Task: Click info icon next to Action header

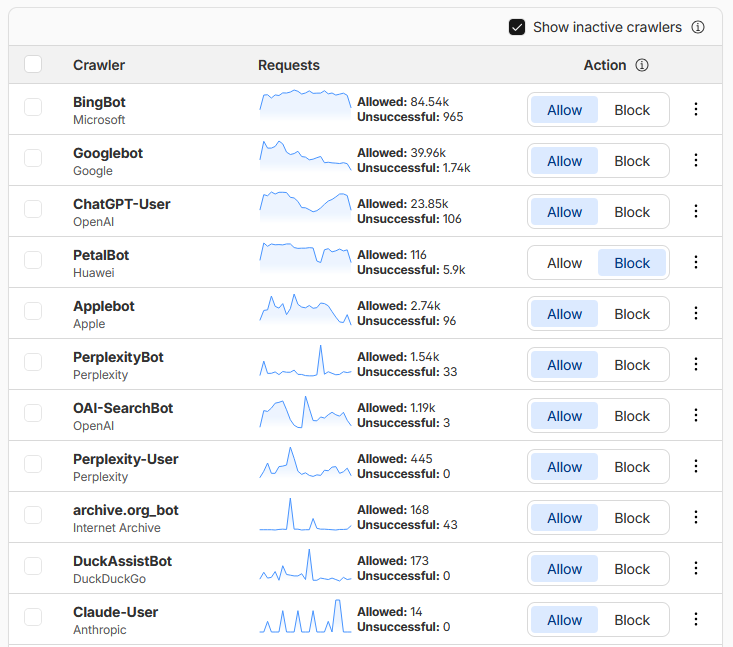Action: tap(642, 65)
